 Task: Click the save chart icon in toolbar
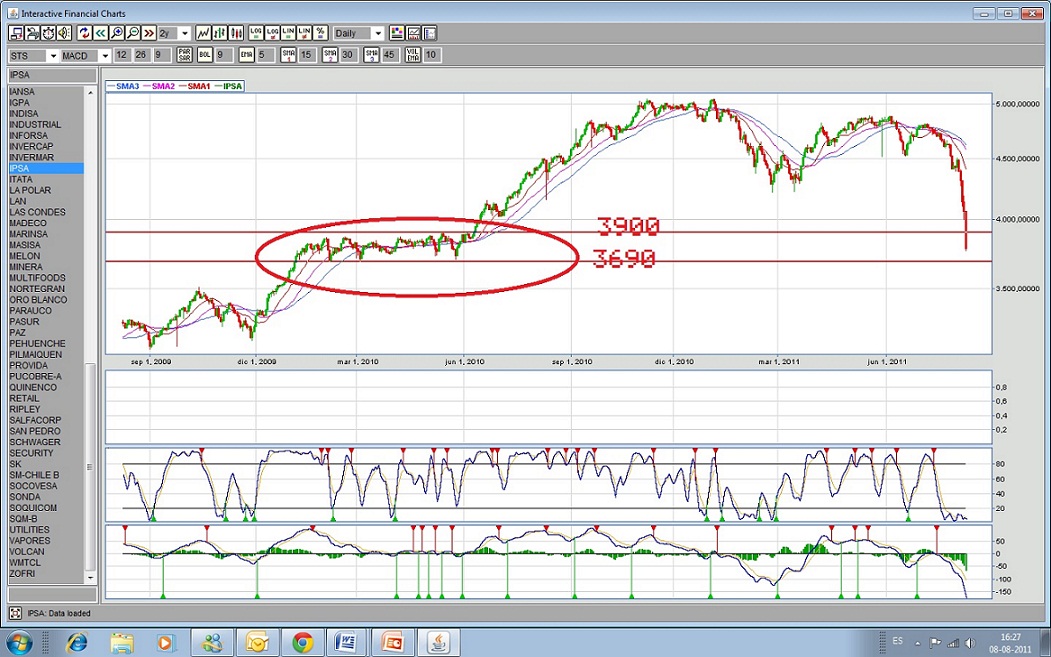click(x=16, y=33)
